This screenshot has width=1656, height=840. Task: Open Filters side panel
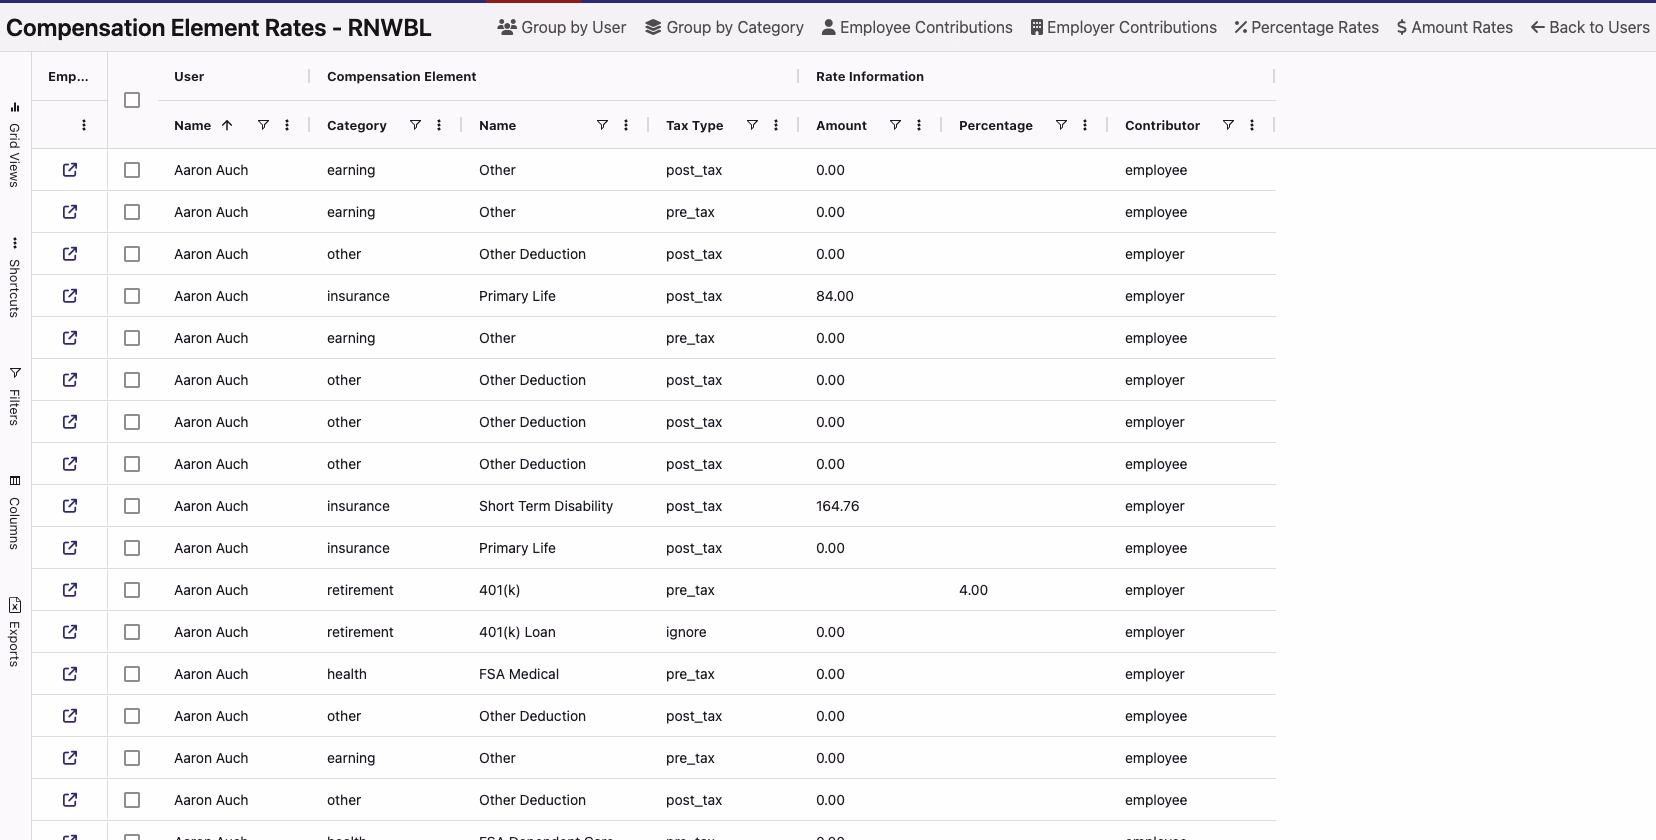coord(15,396)
